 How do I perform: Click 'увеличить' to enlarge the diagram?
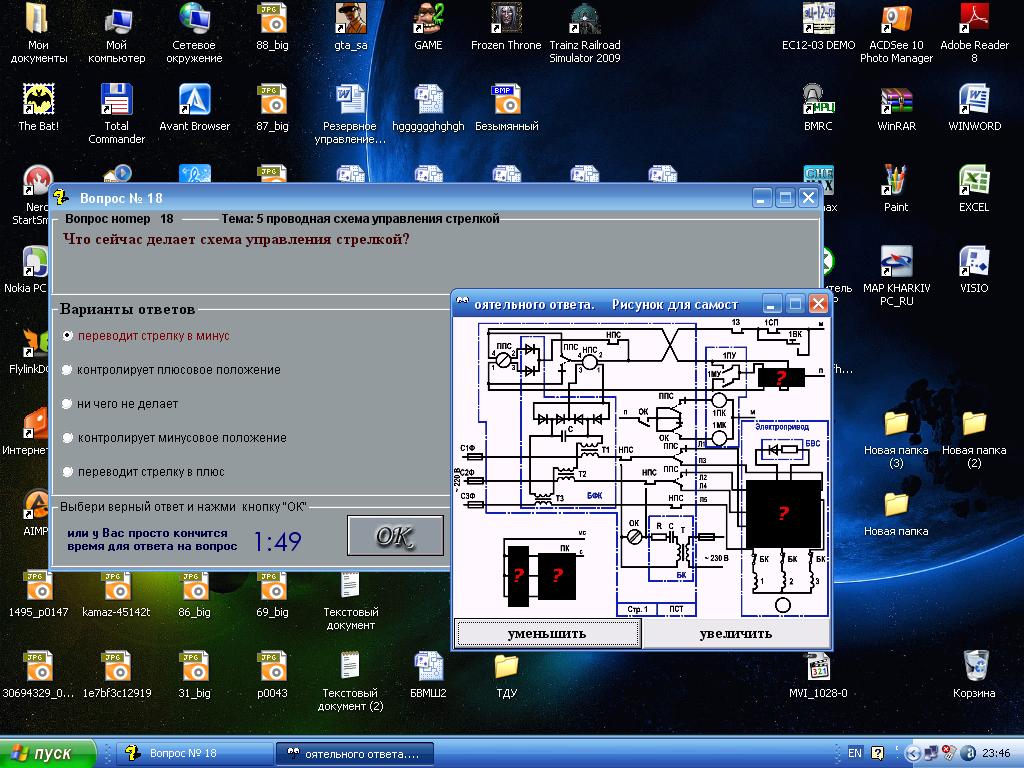735,633
